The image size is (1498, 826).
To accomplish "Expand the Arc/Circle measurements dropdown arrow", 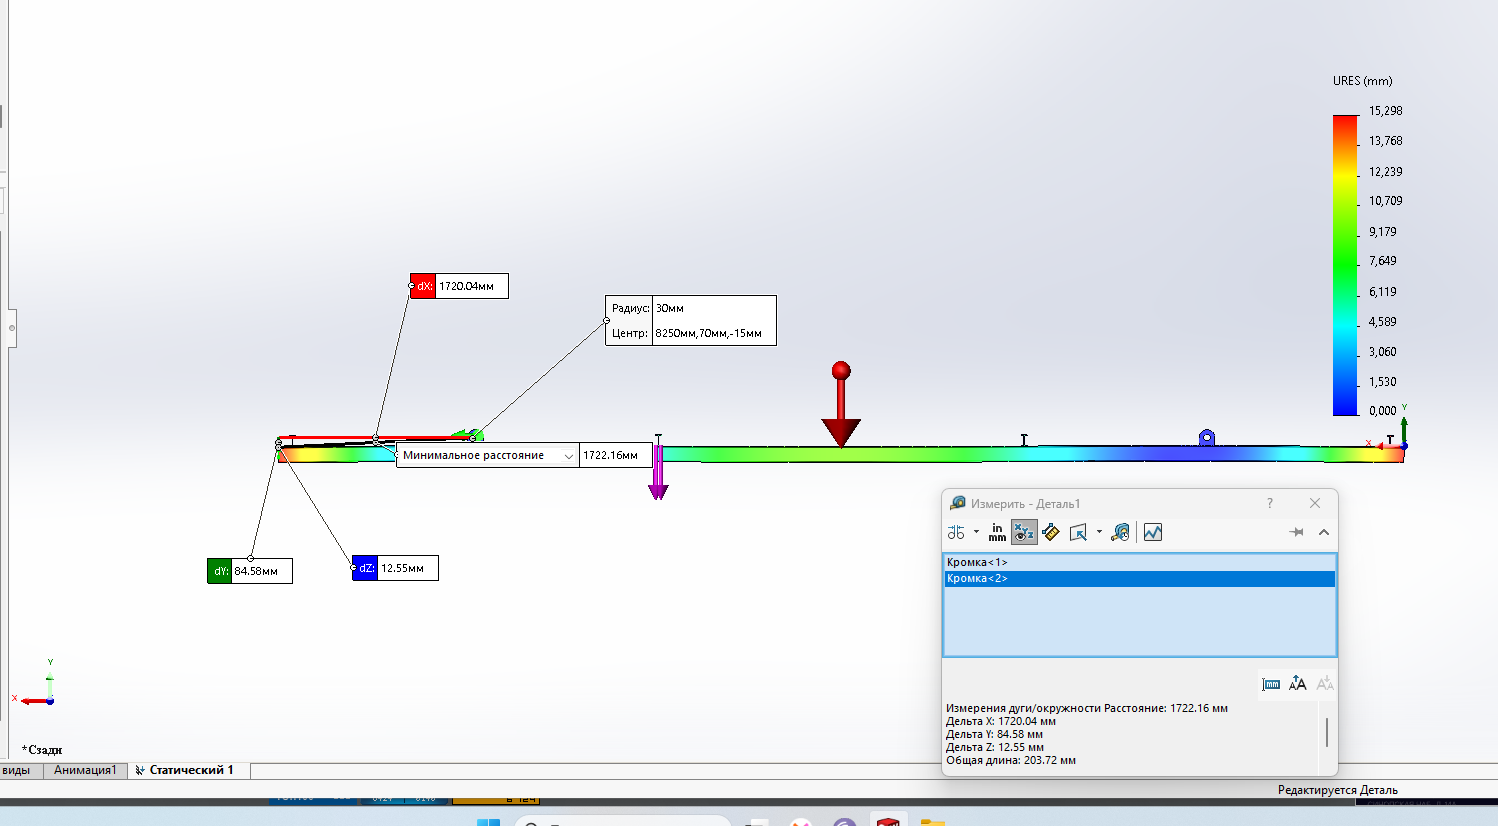I will click(976, 532).
